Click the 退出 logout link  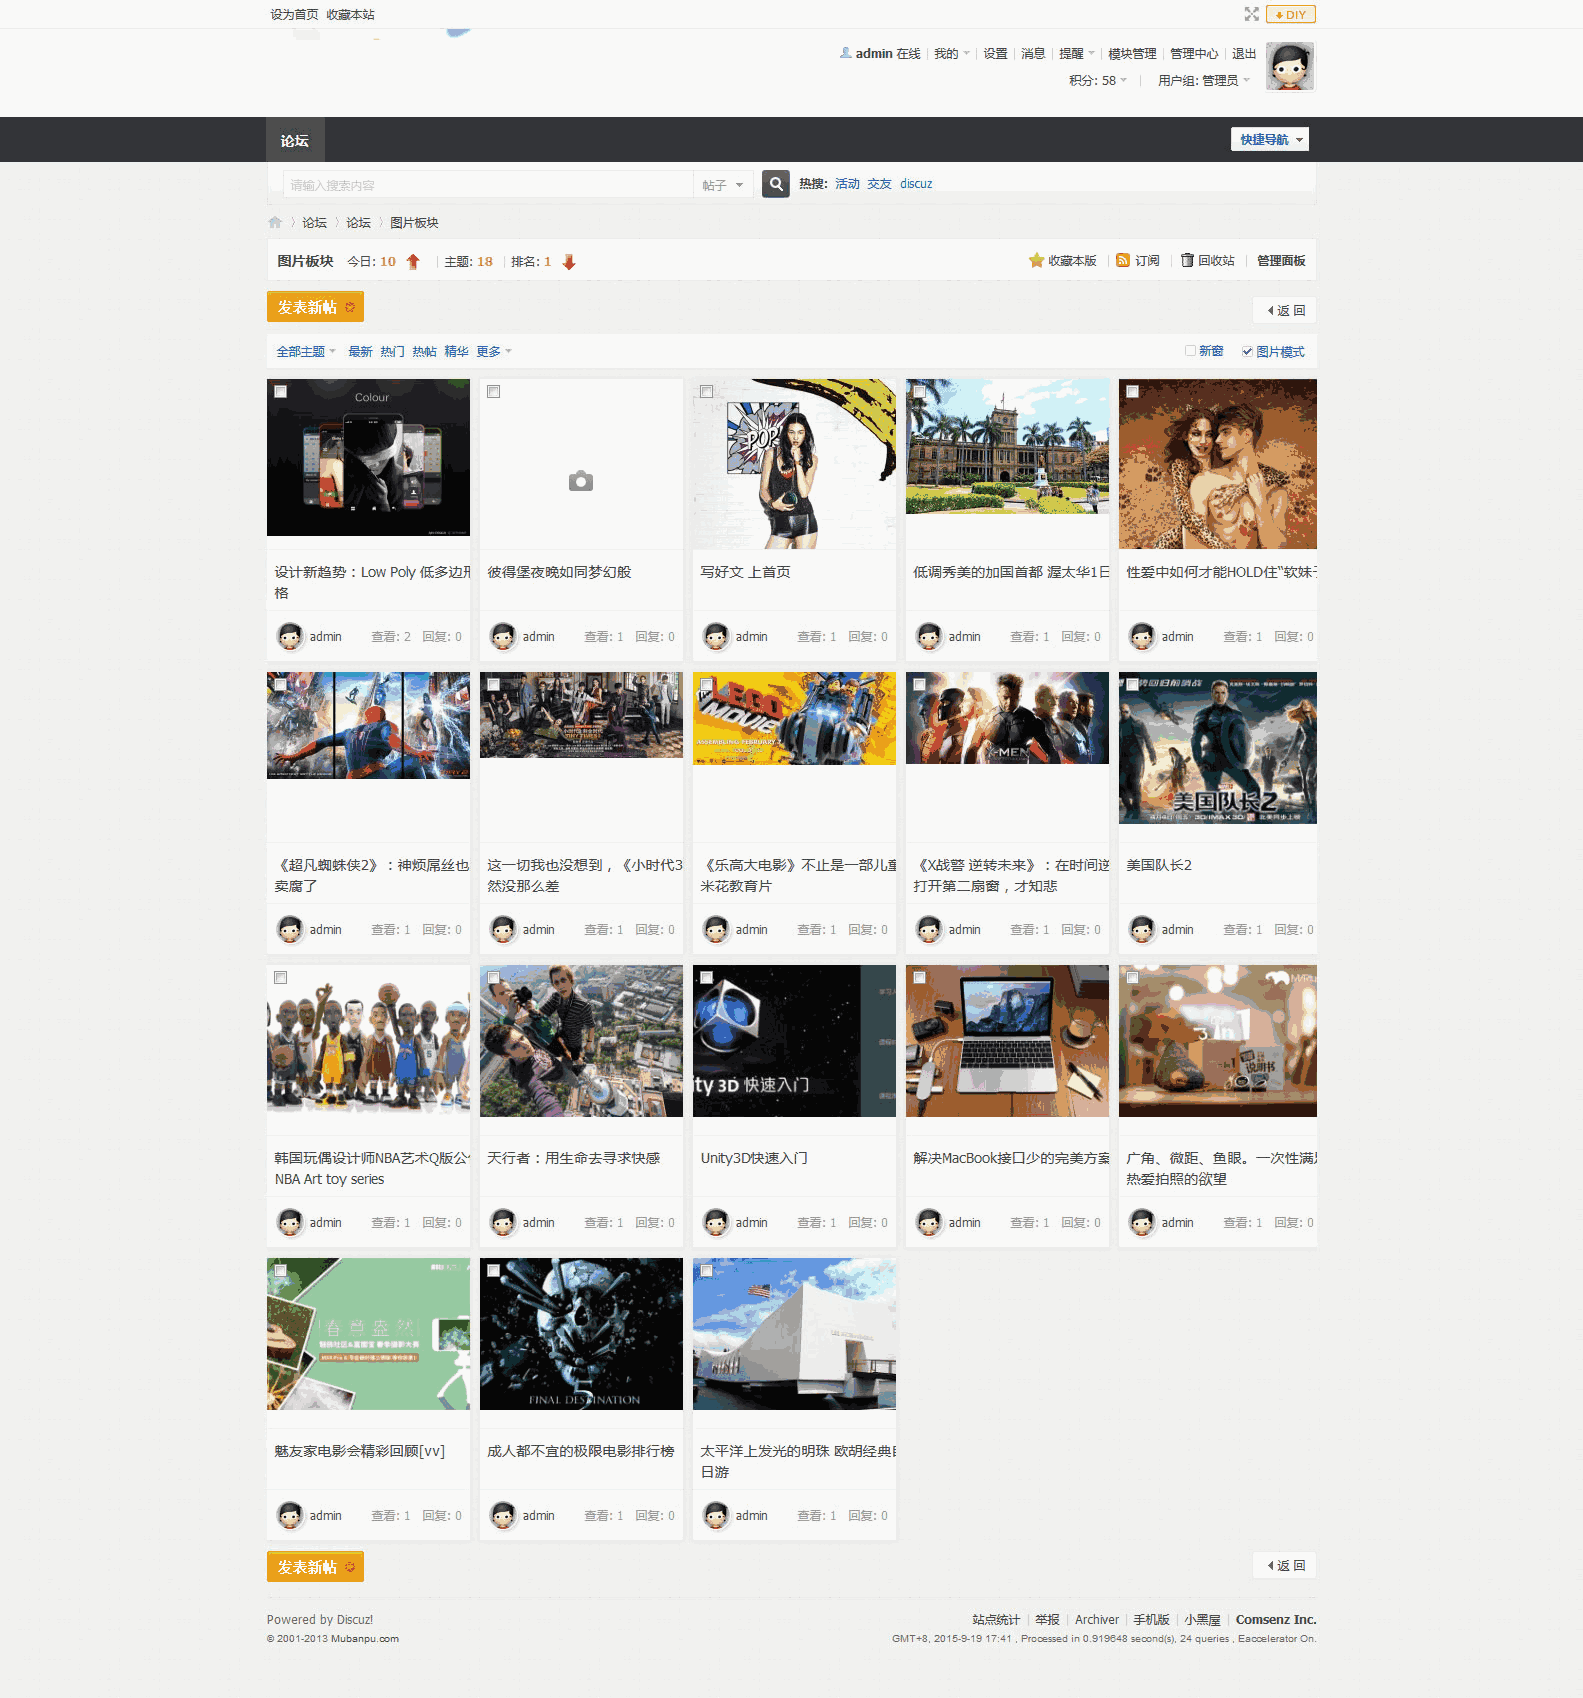(x=1244, y=53)
